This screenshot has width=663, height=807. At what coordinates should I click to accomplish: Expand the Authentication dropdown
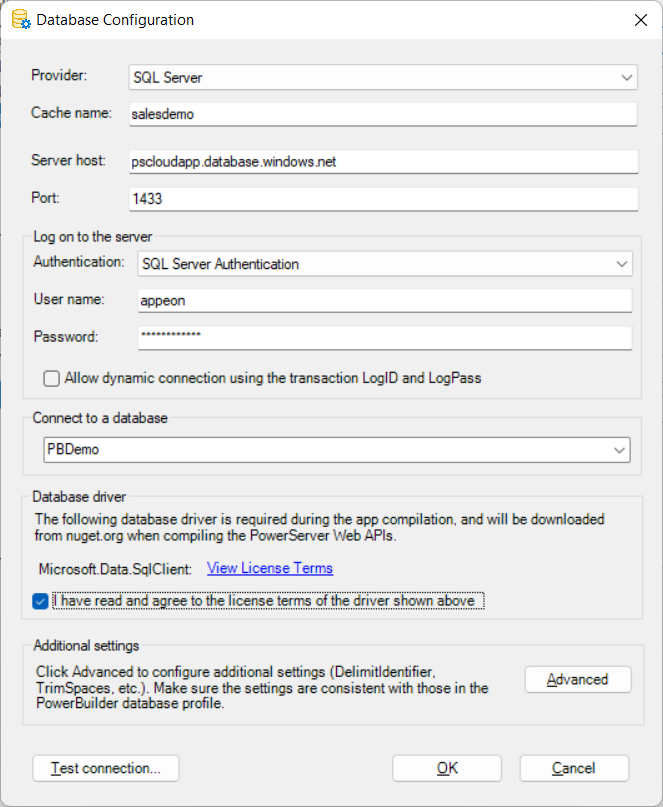pos(383,264)
